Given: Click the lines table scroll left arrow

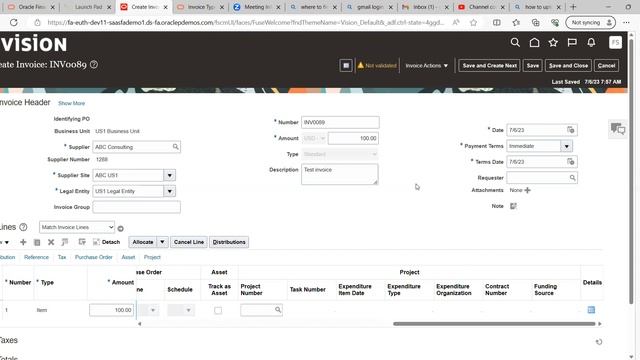Looking at the screenshot, I should pyautogui.click(x=140, y=324).
